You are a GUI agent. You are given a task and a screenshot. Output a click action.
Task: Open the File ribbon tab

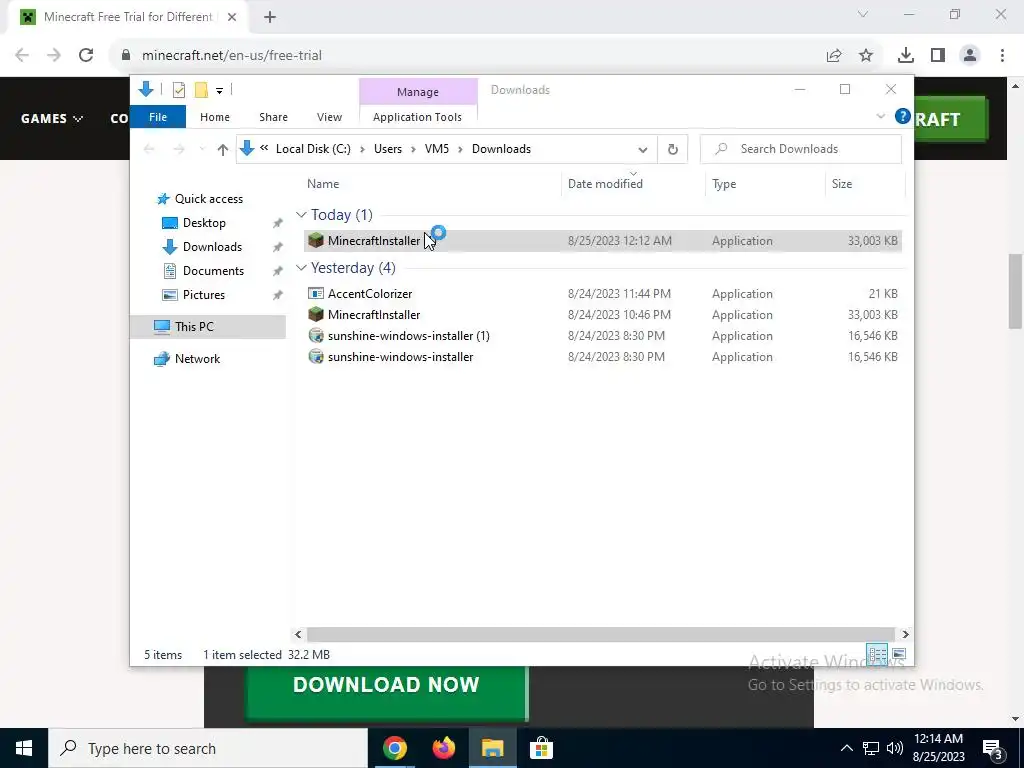(x=157, y=117)
